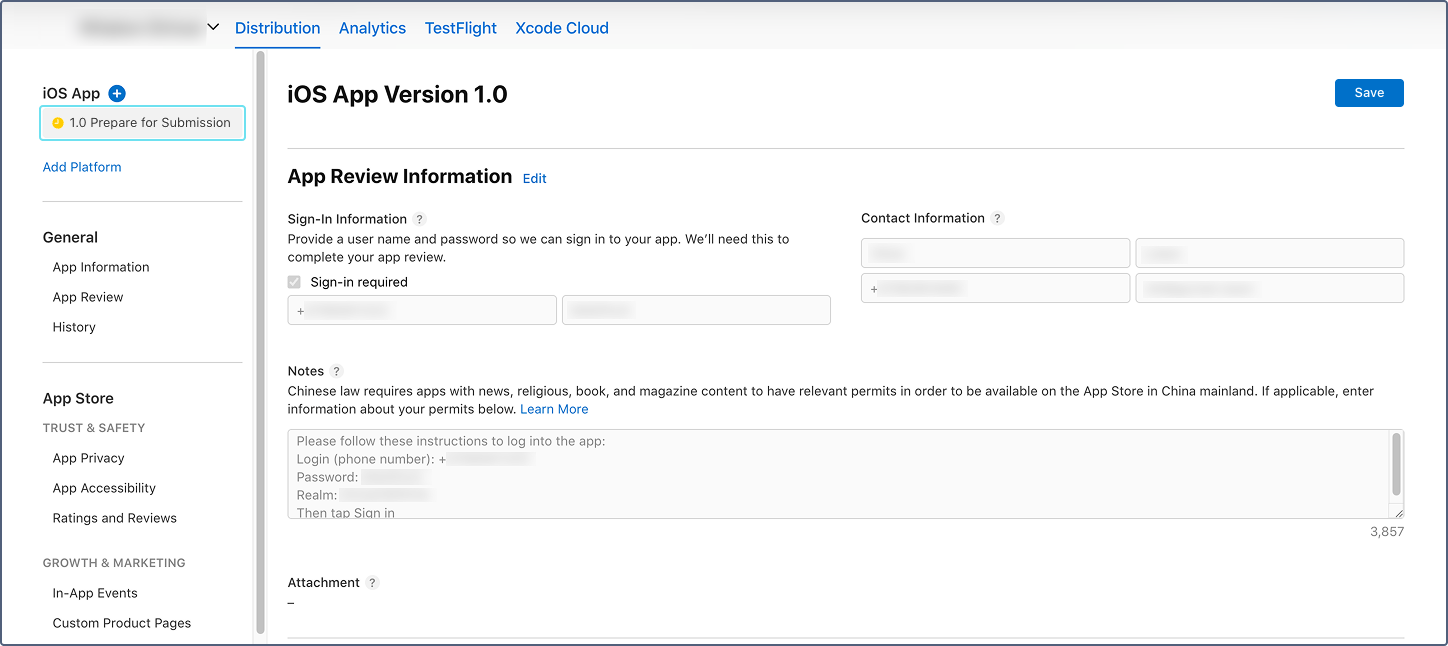This screenshot has height=646, width=1448.
Task: Click the sidebar vertical scrollbar
Action: (x=260, y=343)
